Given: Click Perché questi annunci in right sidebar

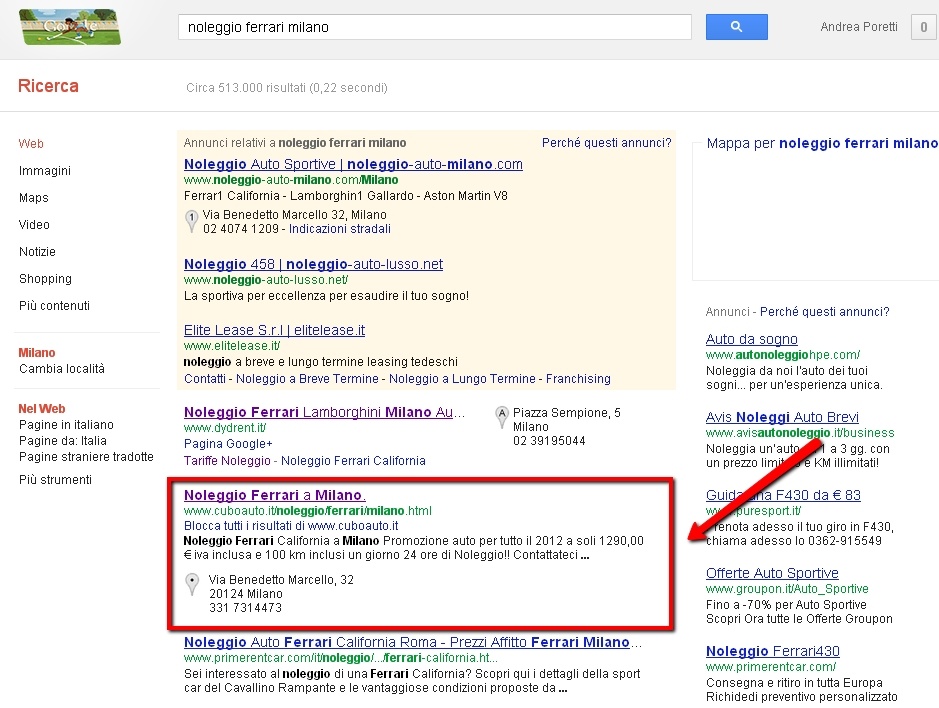Looking at the screenshot, I should 825,311.
